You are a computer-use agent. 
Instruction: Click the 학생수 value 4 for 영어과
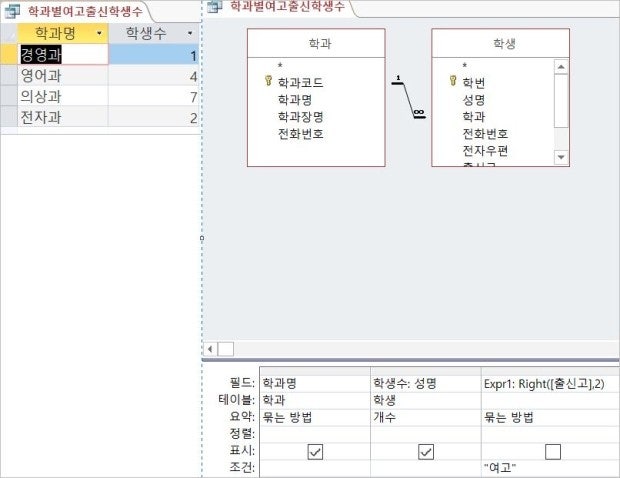point(153,75)
